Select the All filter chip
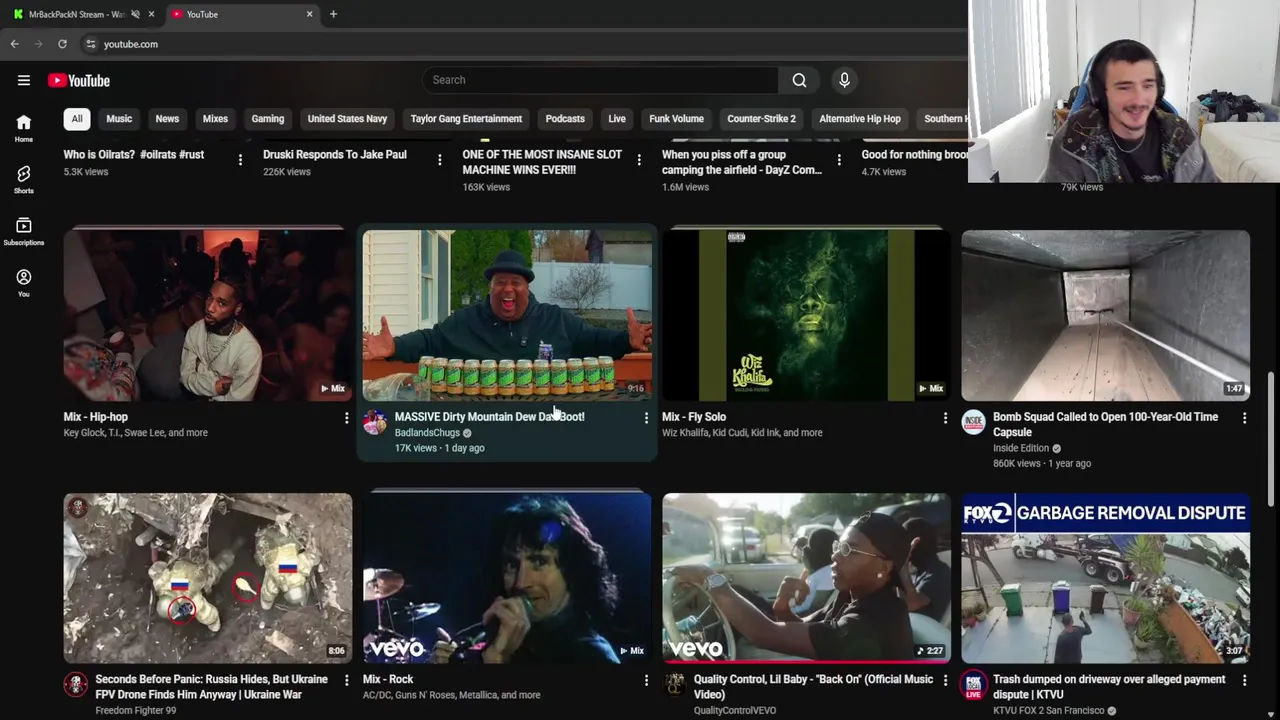Viewport: 1280px width, 720px height. [77, 119]
